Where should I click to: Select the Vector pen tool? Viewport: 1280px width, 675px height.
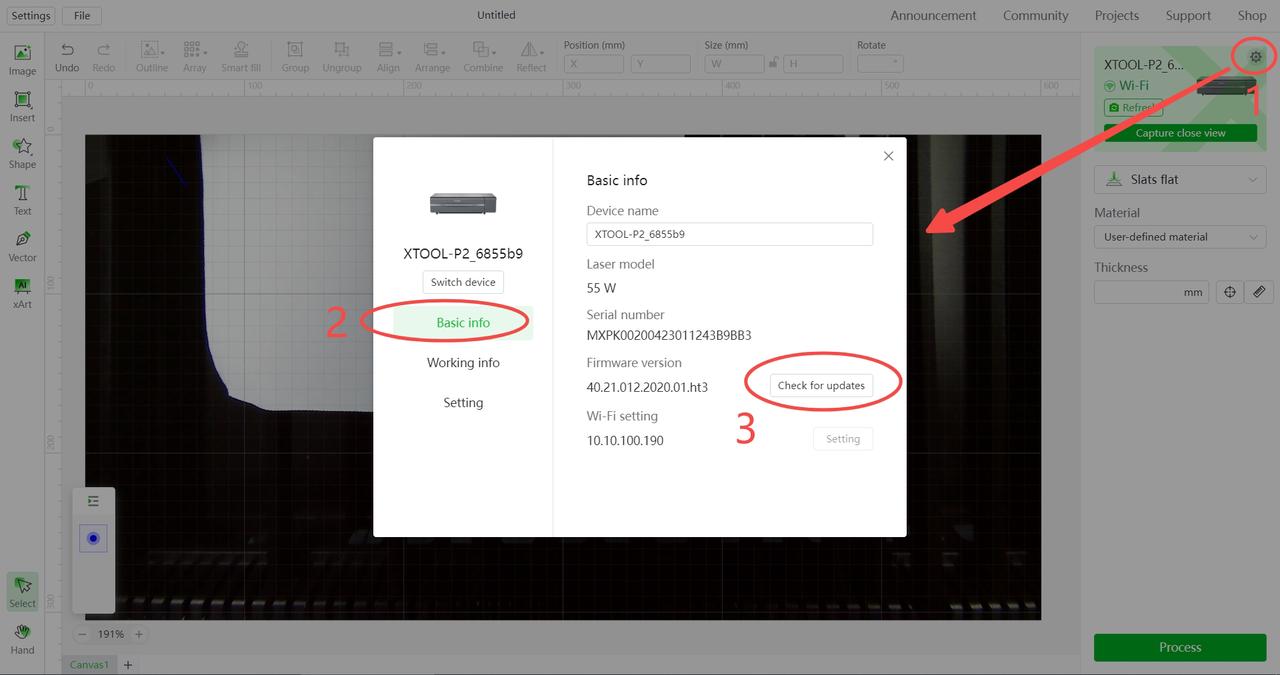(x=22, y=245)
